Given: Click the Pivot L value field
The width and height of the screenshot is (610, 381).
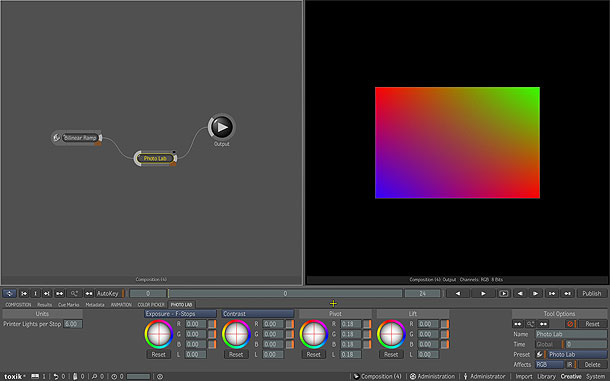Looking at the screenshot, I should 351,355.
